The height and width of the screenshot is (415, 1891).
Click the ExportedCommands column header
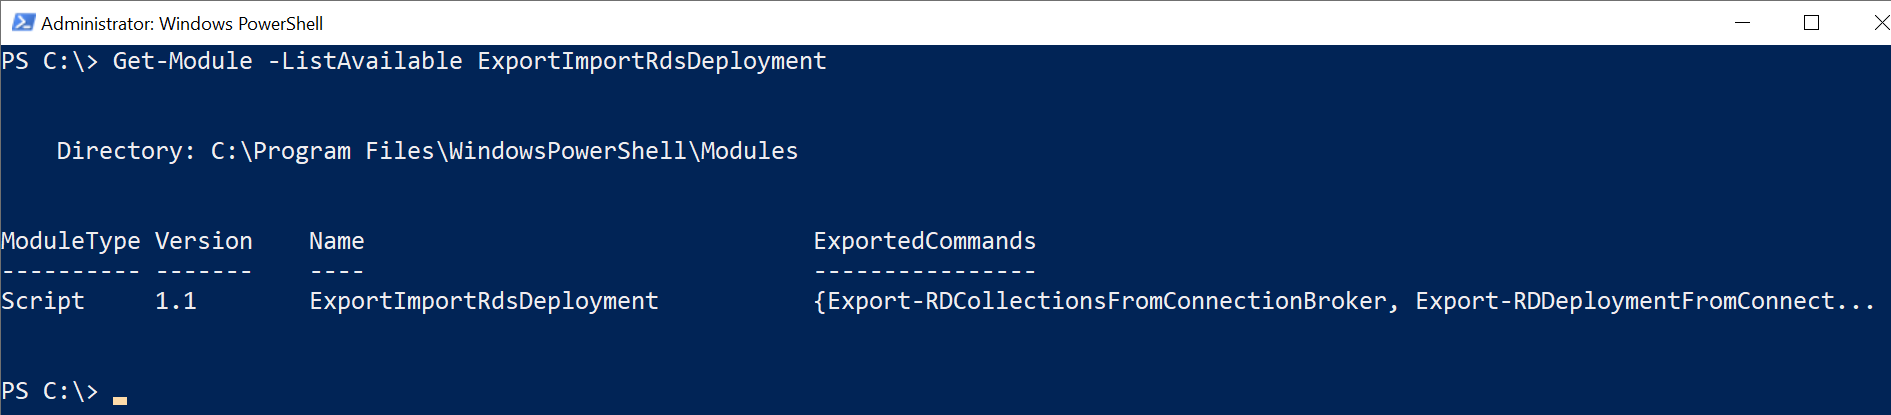pyautogui.click(x=925, y=241)
